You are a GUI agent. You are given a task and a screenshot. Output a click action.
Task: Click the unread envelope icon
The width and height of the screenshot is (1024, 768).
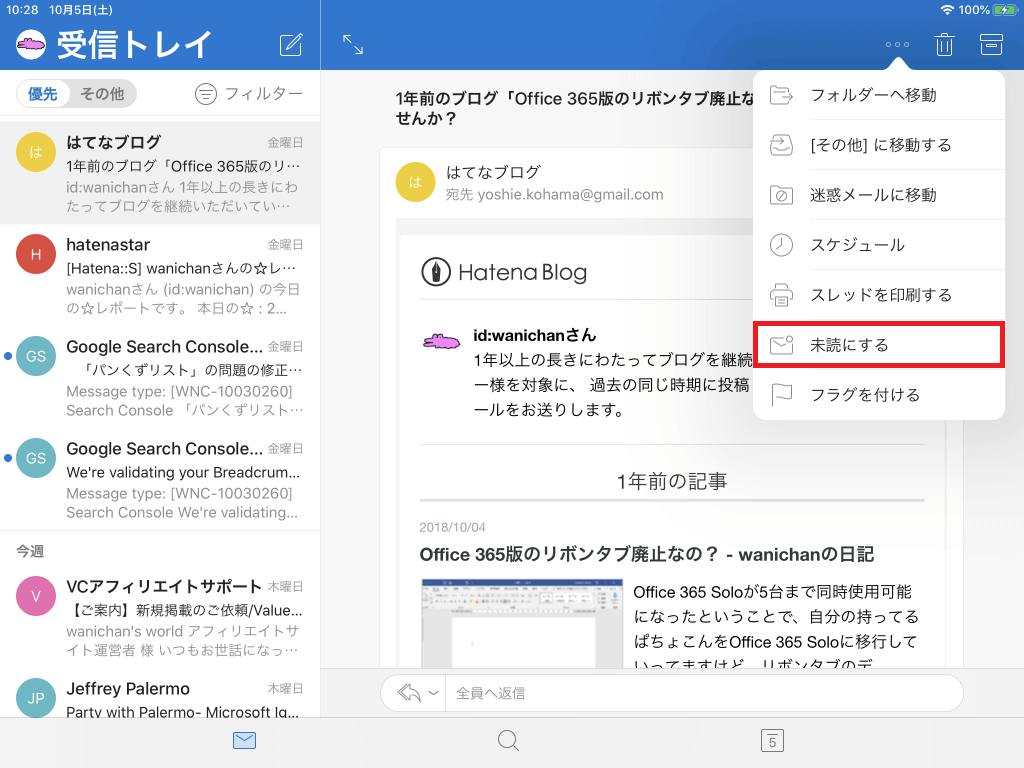tap(781, 345)
